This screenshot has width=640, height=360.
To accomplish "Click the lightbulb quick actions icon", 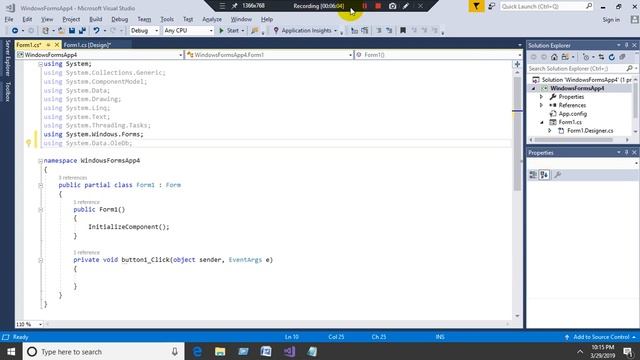I will coord(29,143).
